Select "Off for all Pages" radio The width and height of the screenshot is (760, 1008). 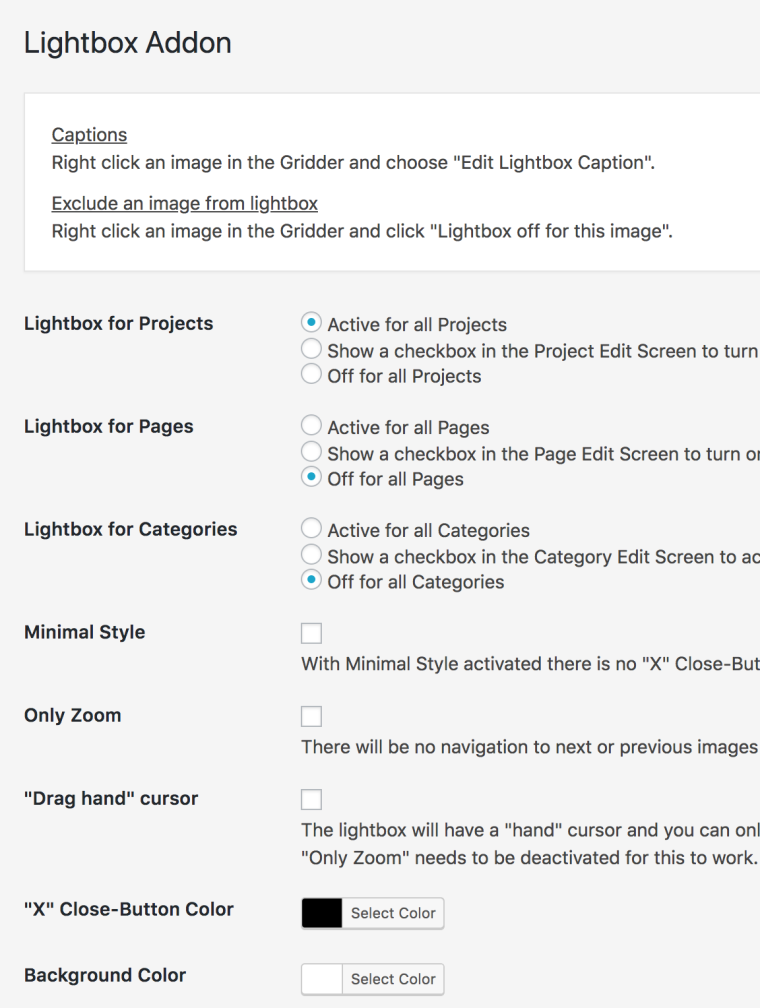click(x=311, y=479)
